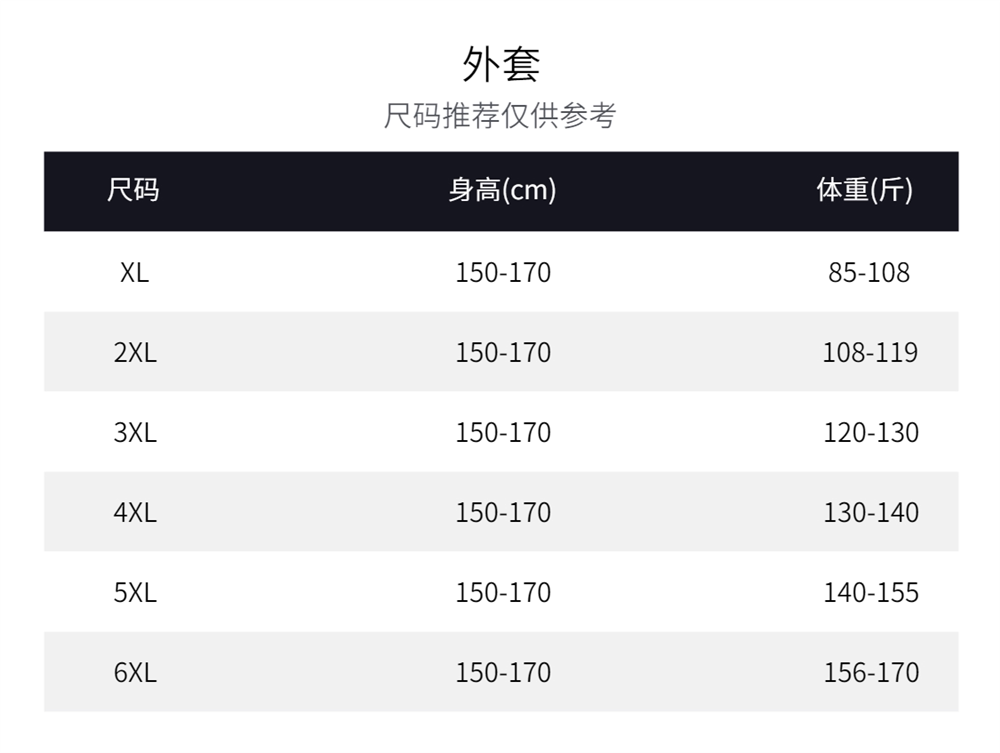The width and height of the screenshot is (1000, 753).
Task: Click the 108-119 weight value
Action: click(x=870, y=352)
